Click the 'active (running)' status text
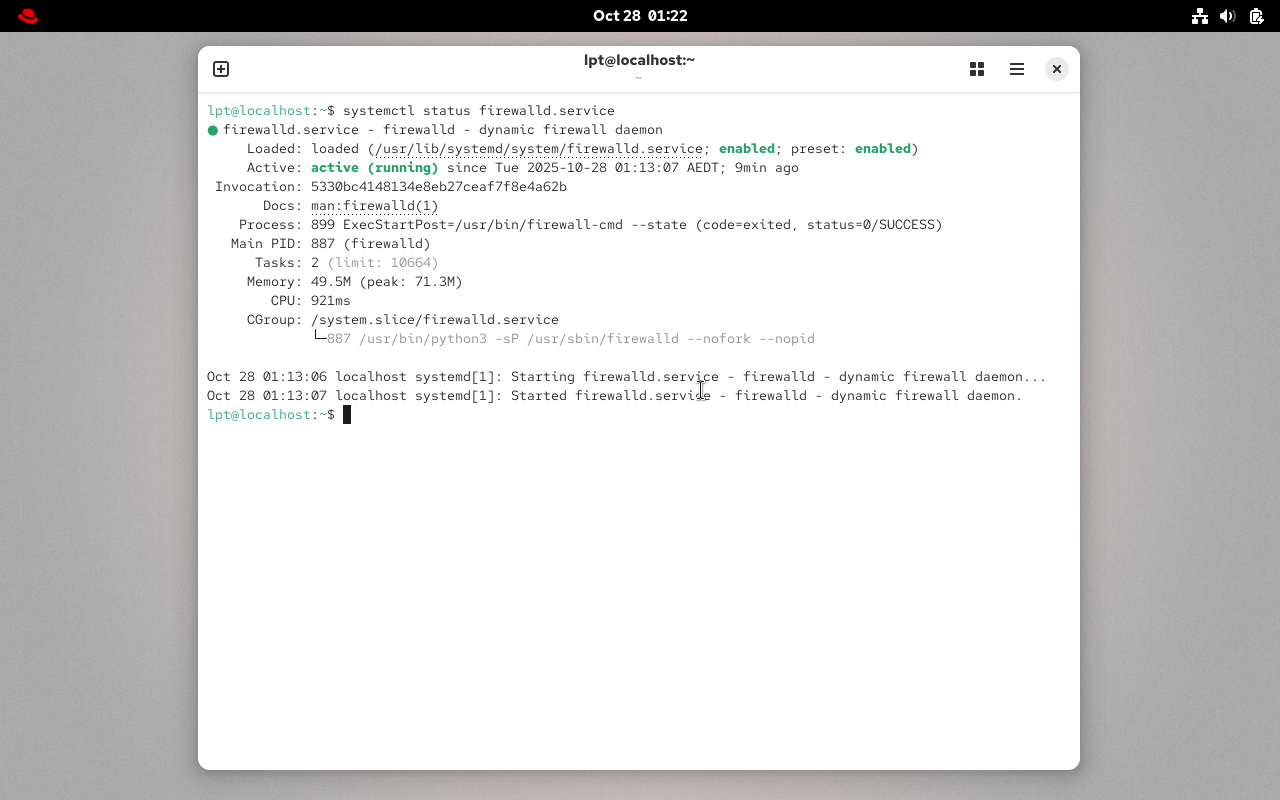 (374, 168)
